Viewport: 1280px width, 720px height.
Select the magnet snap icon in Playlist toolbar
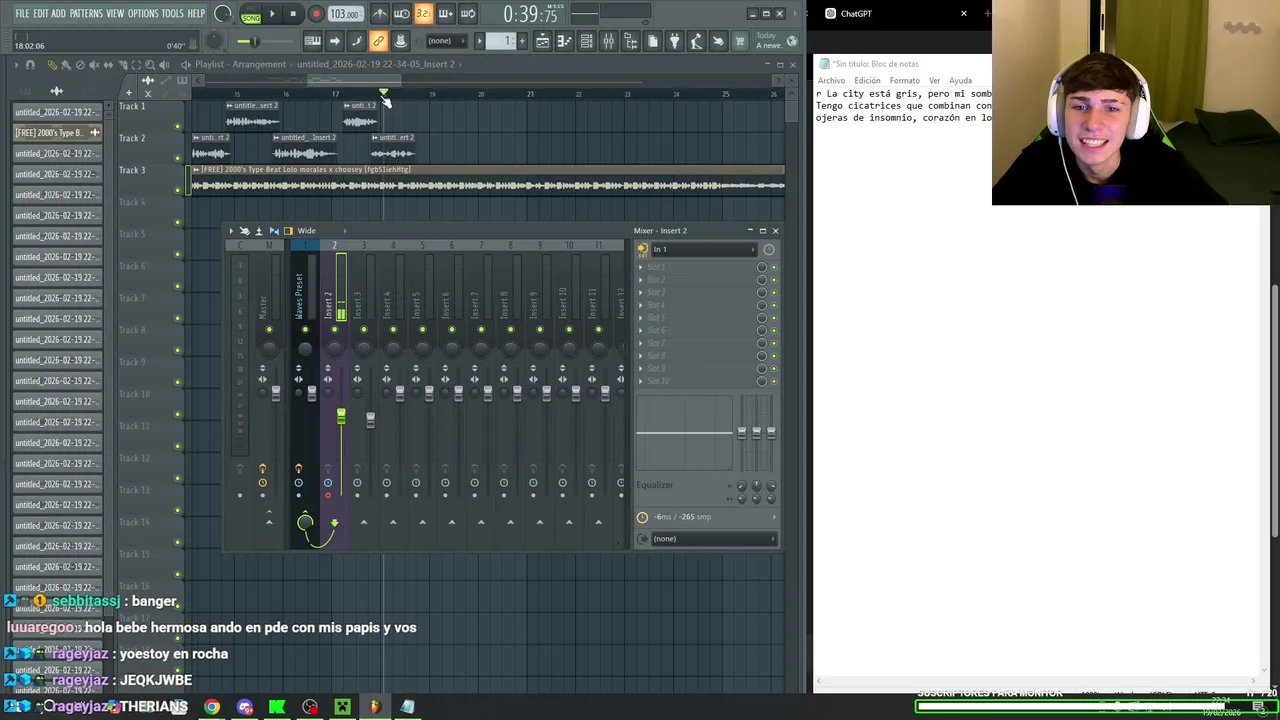click(x=30, y=65)
